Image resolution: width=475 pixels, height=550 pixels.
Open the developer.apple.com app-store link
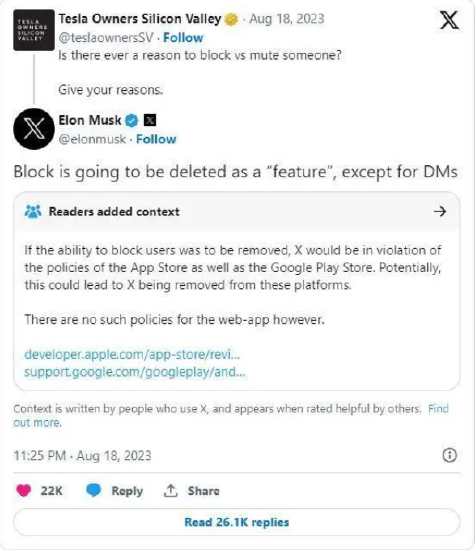(x=132, y=354)
